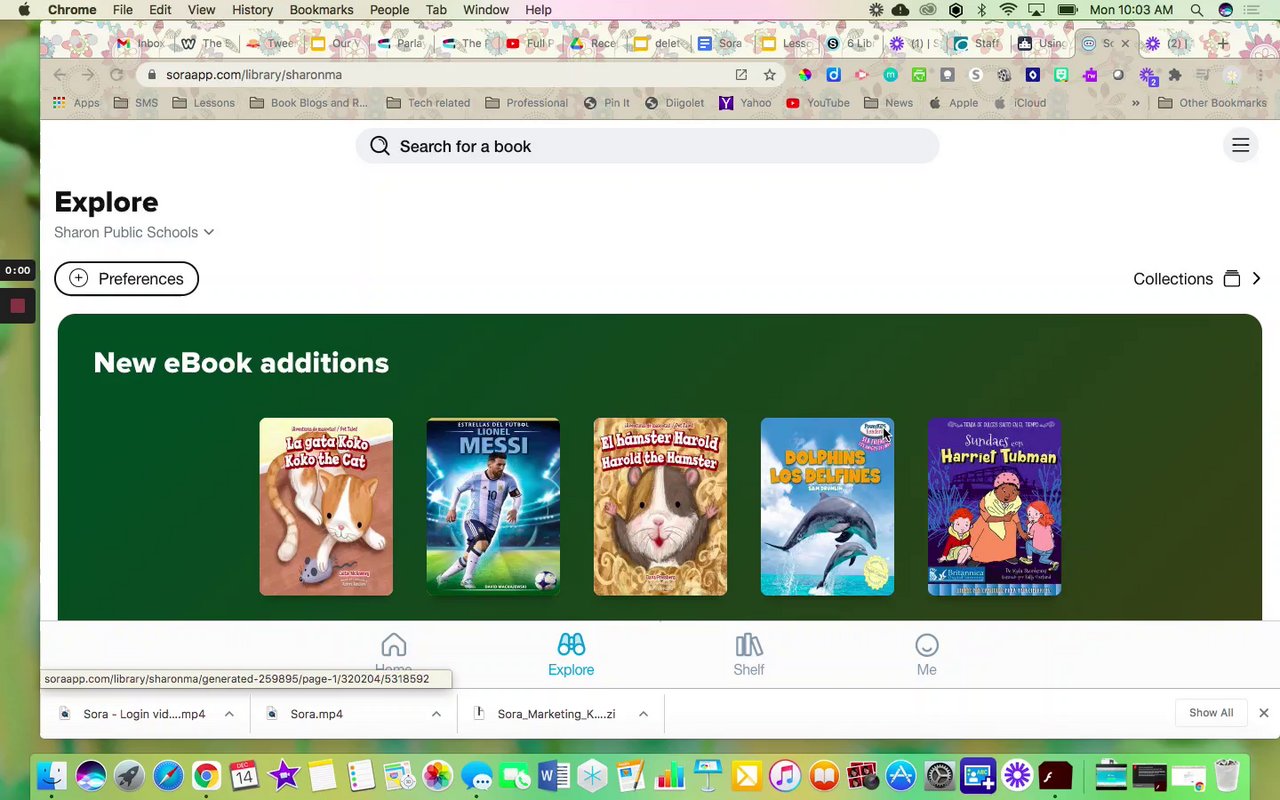Open a new browser tab
This screenshot has height=800, width=1280.
pos(1222,44)
